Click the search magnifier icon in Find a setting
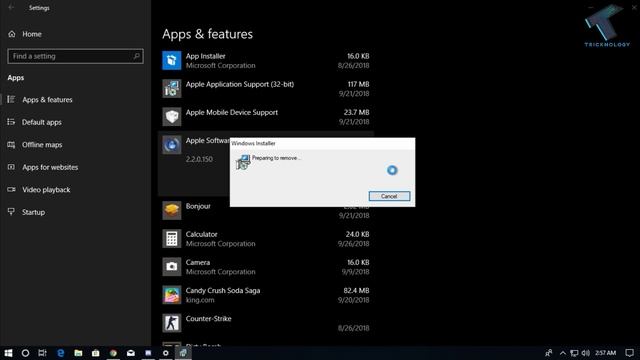Viewport: 640px width, 360px height. click(136, 56)
